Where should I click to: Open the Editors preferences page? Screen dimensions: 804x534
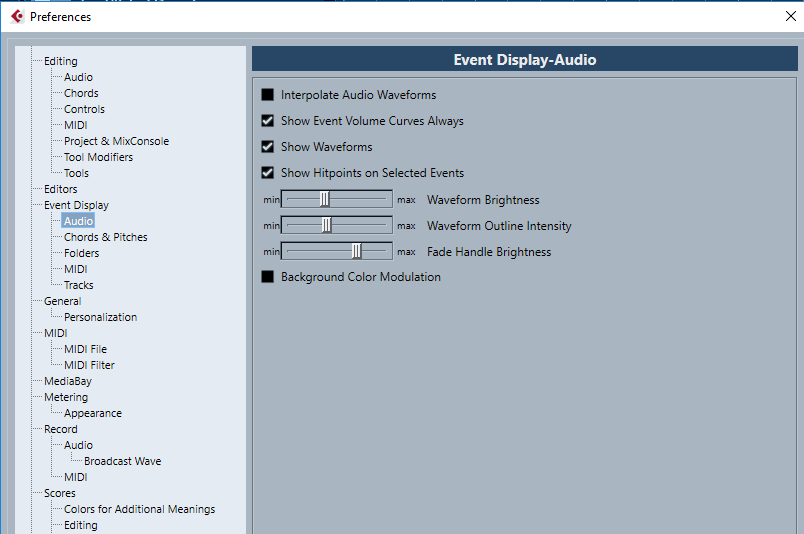(61, 189)
